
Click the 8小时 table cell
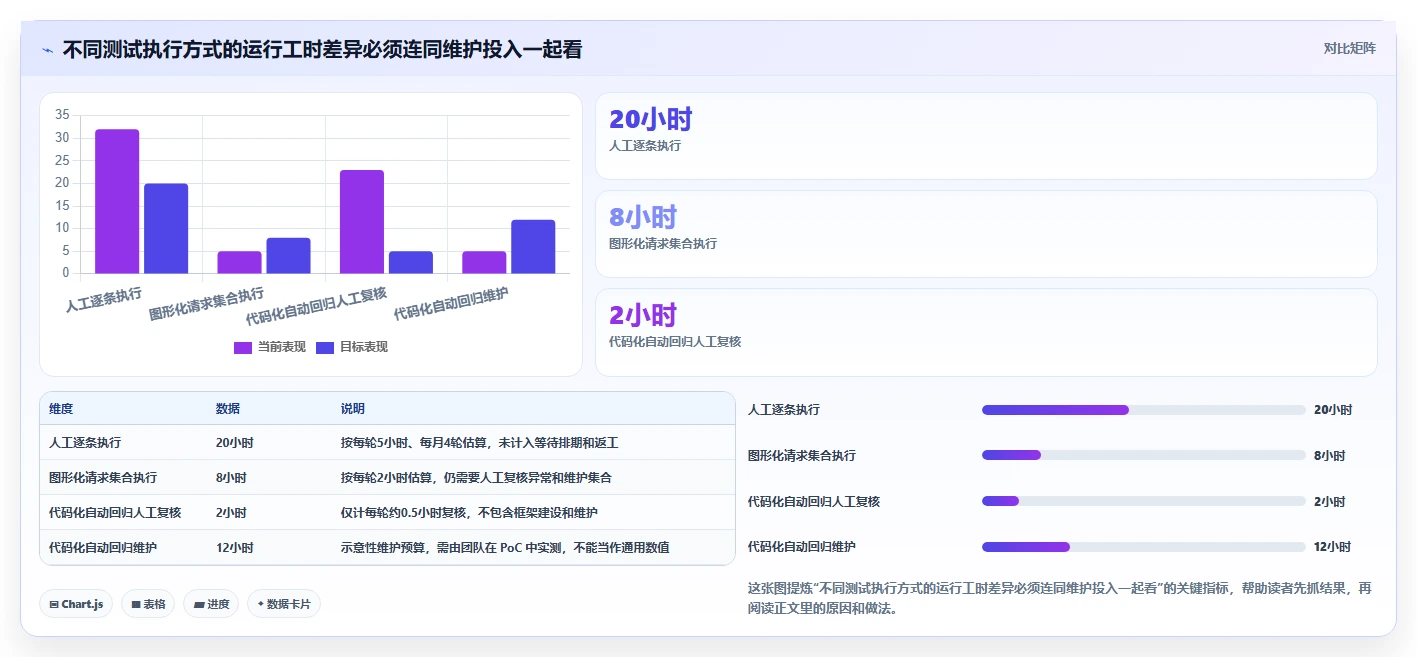tap(231, 477)
